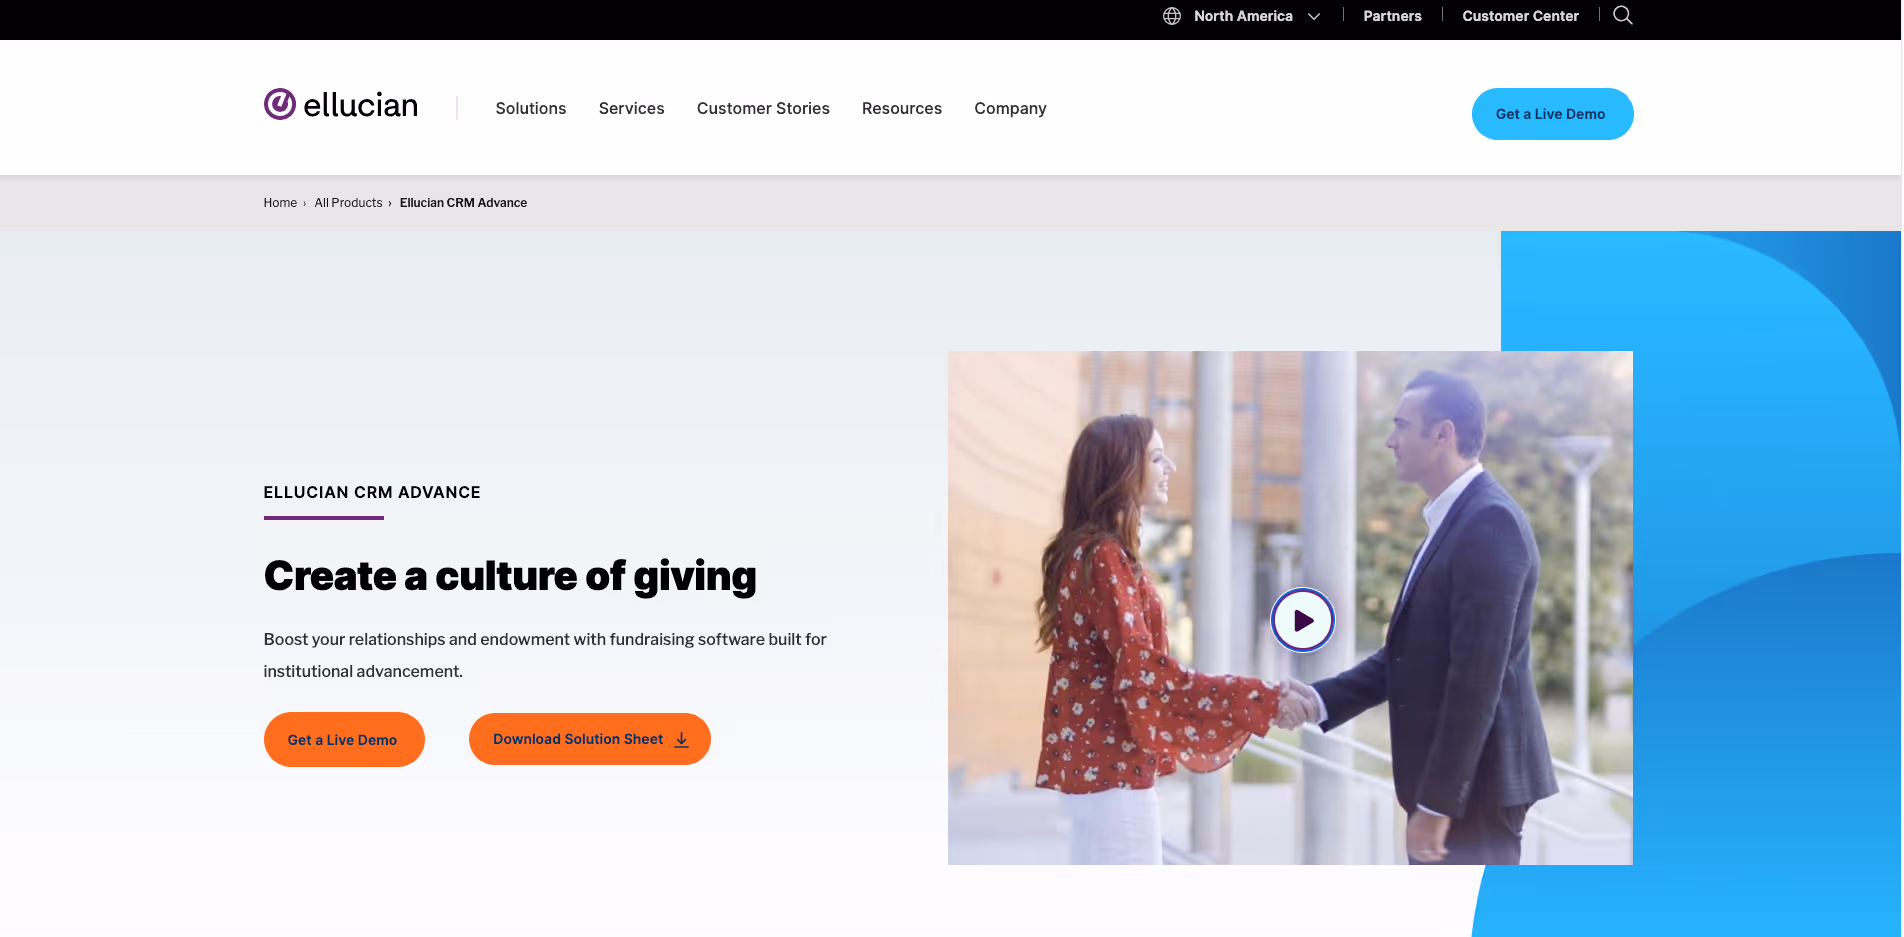1904x937 pixels.
Task: Go to Partners link
Action: (x=1392, y=16)
